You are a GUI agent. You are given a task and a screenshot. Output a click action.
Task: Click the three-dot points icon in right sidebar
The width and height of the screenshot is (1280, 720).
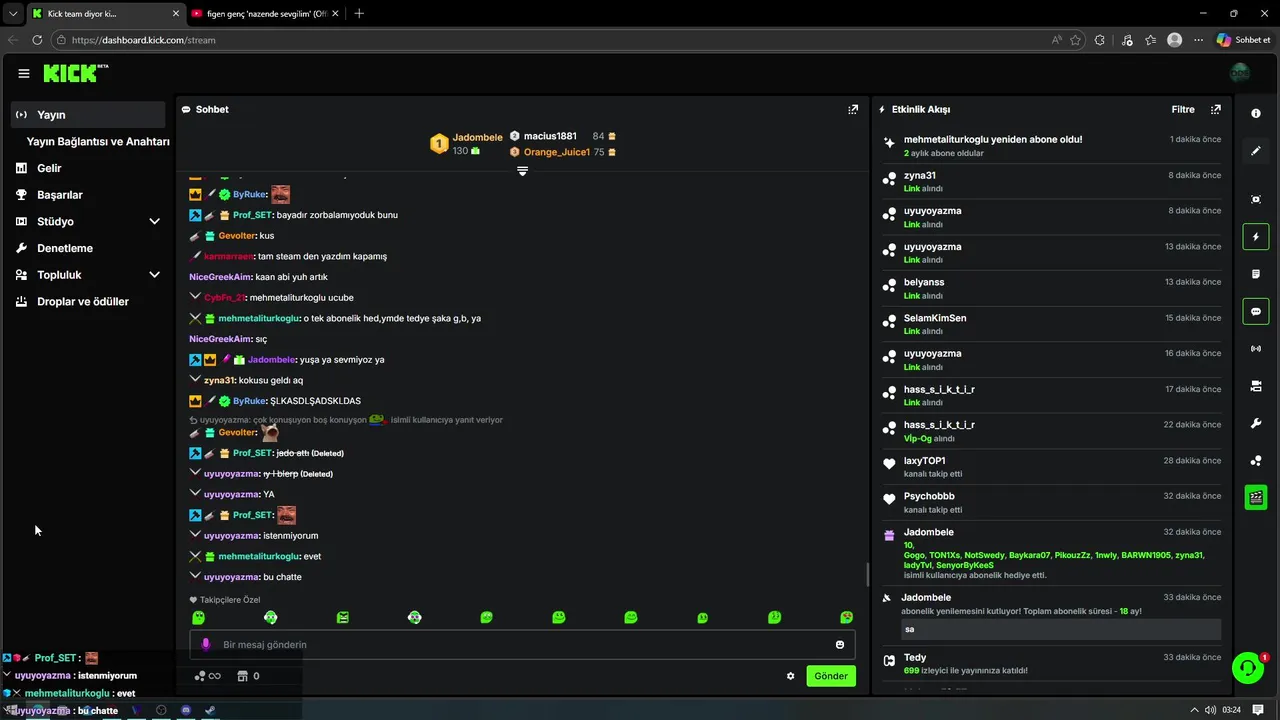(x=1256, y=461)
